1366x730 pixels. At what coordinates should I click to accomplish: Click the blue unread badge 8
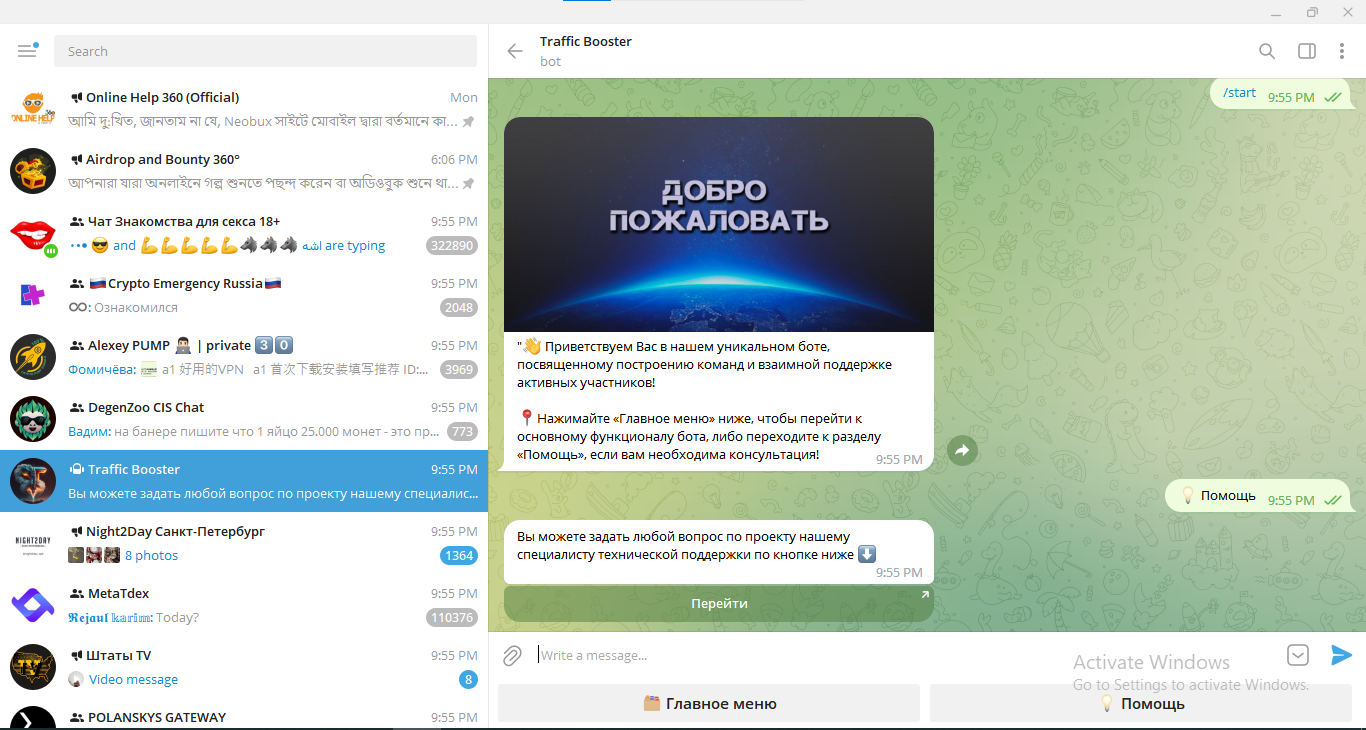tap(468, 680)
